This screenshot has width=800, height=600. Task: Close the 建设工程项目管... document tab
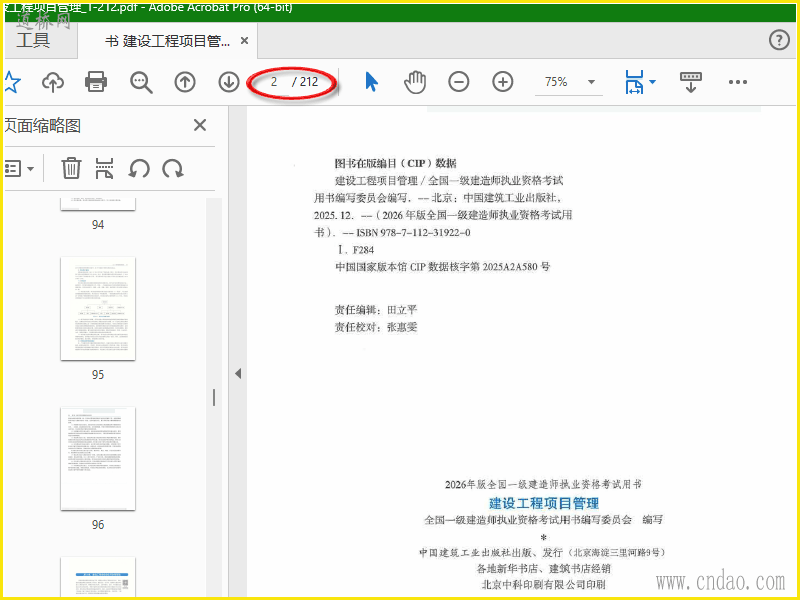pyautogui.click(x=245, y=41)
